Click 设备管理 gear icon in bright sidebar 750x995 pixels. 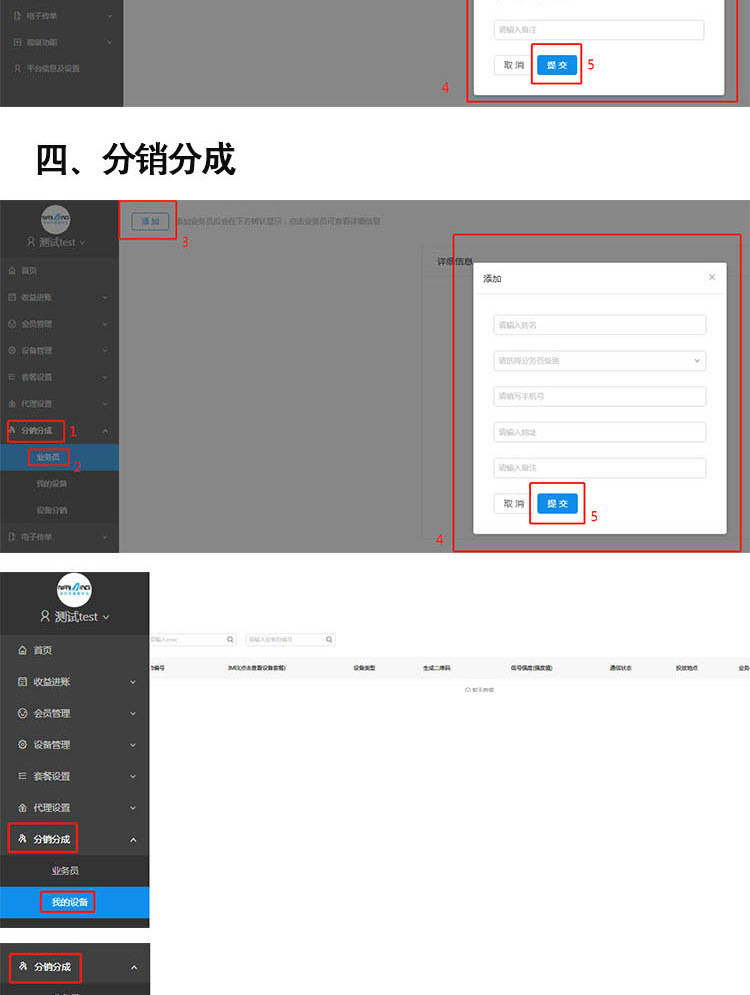[22, 744]
